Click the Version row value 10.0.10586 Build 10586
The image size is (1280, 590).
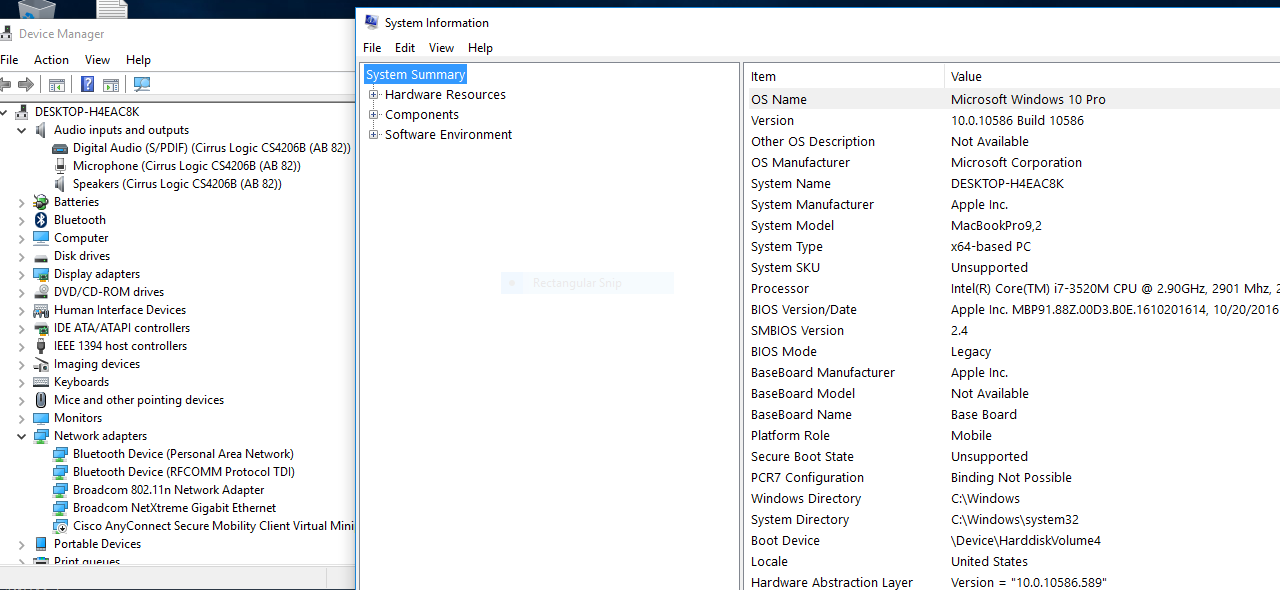click(1017, 120)
